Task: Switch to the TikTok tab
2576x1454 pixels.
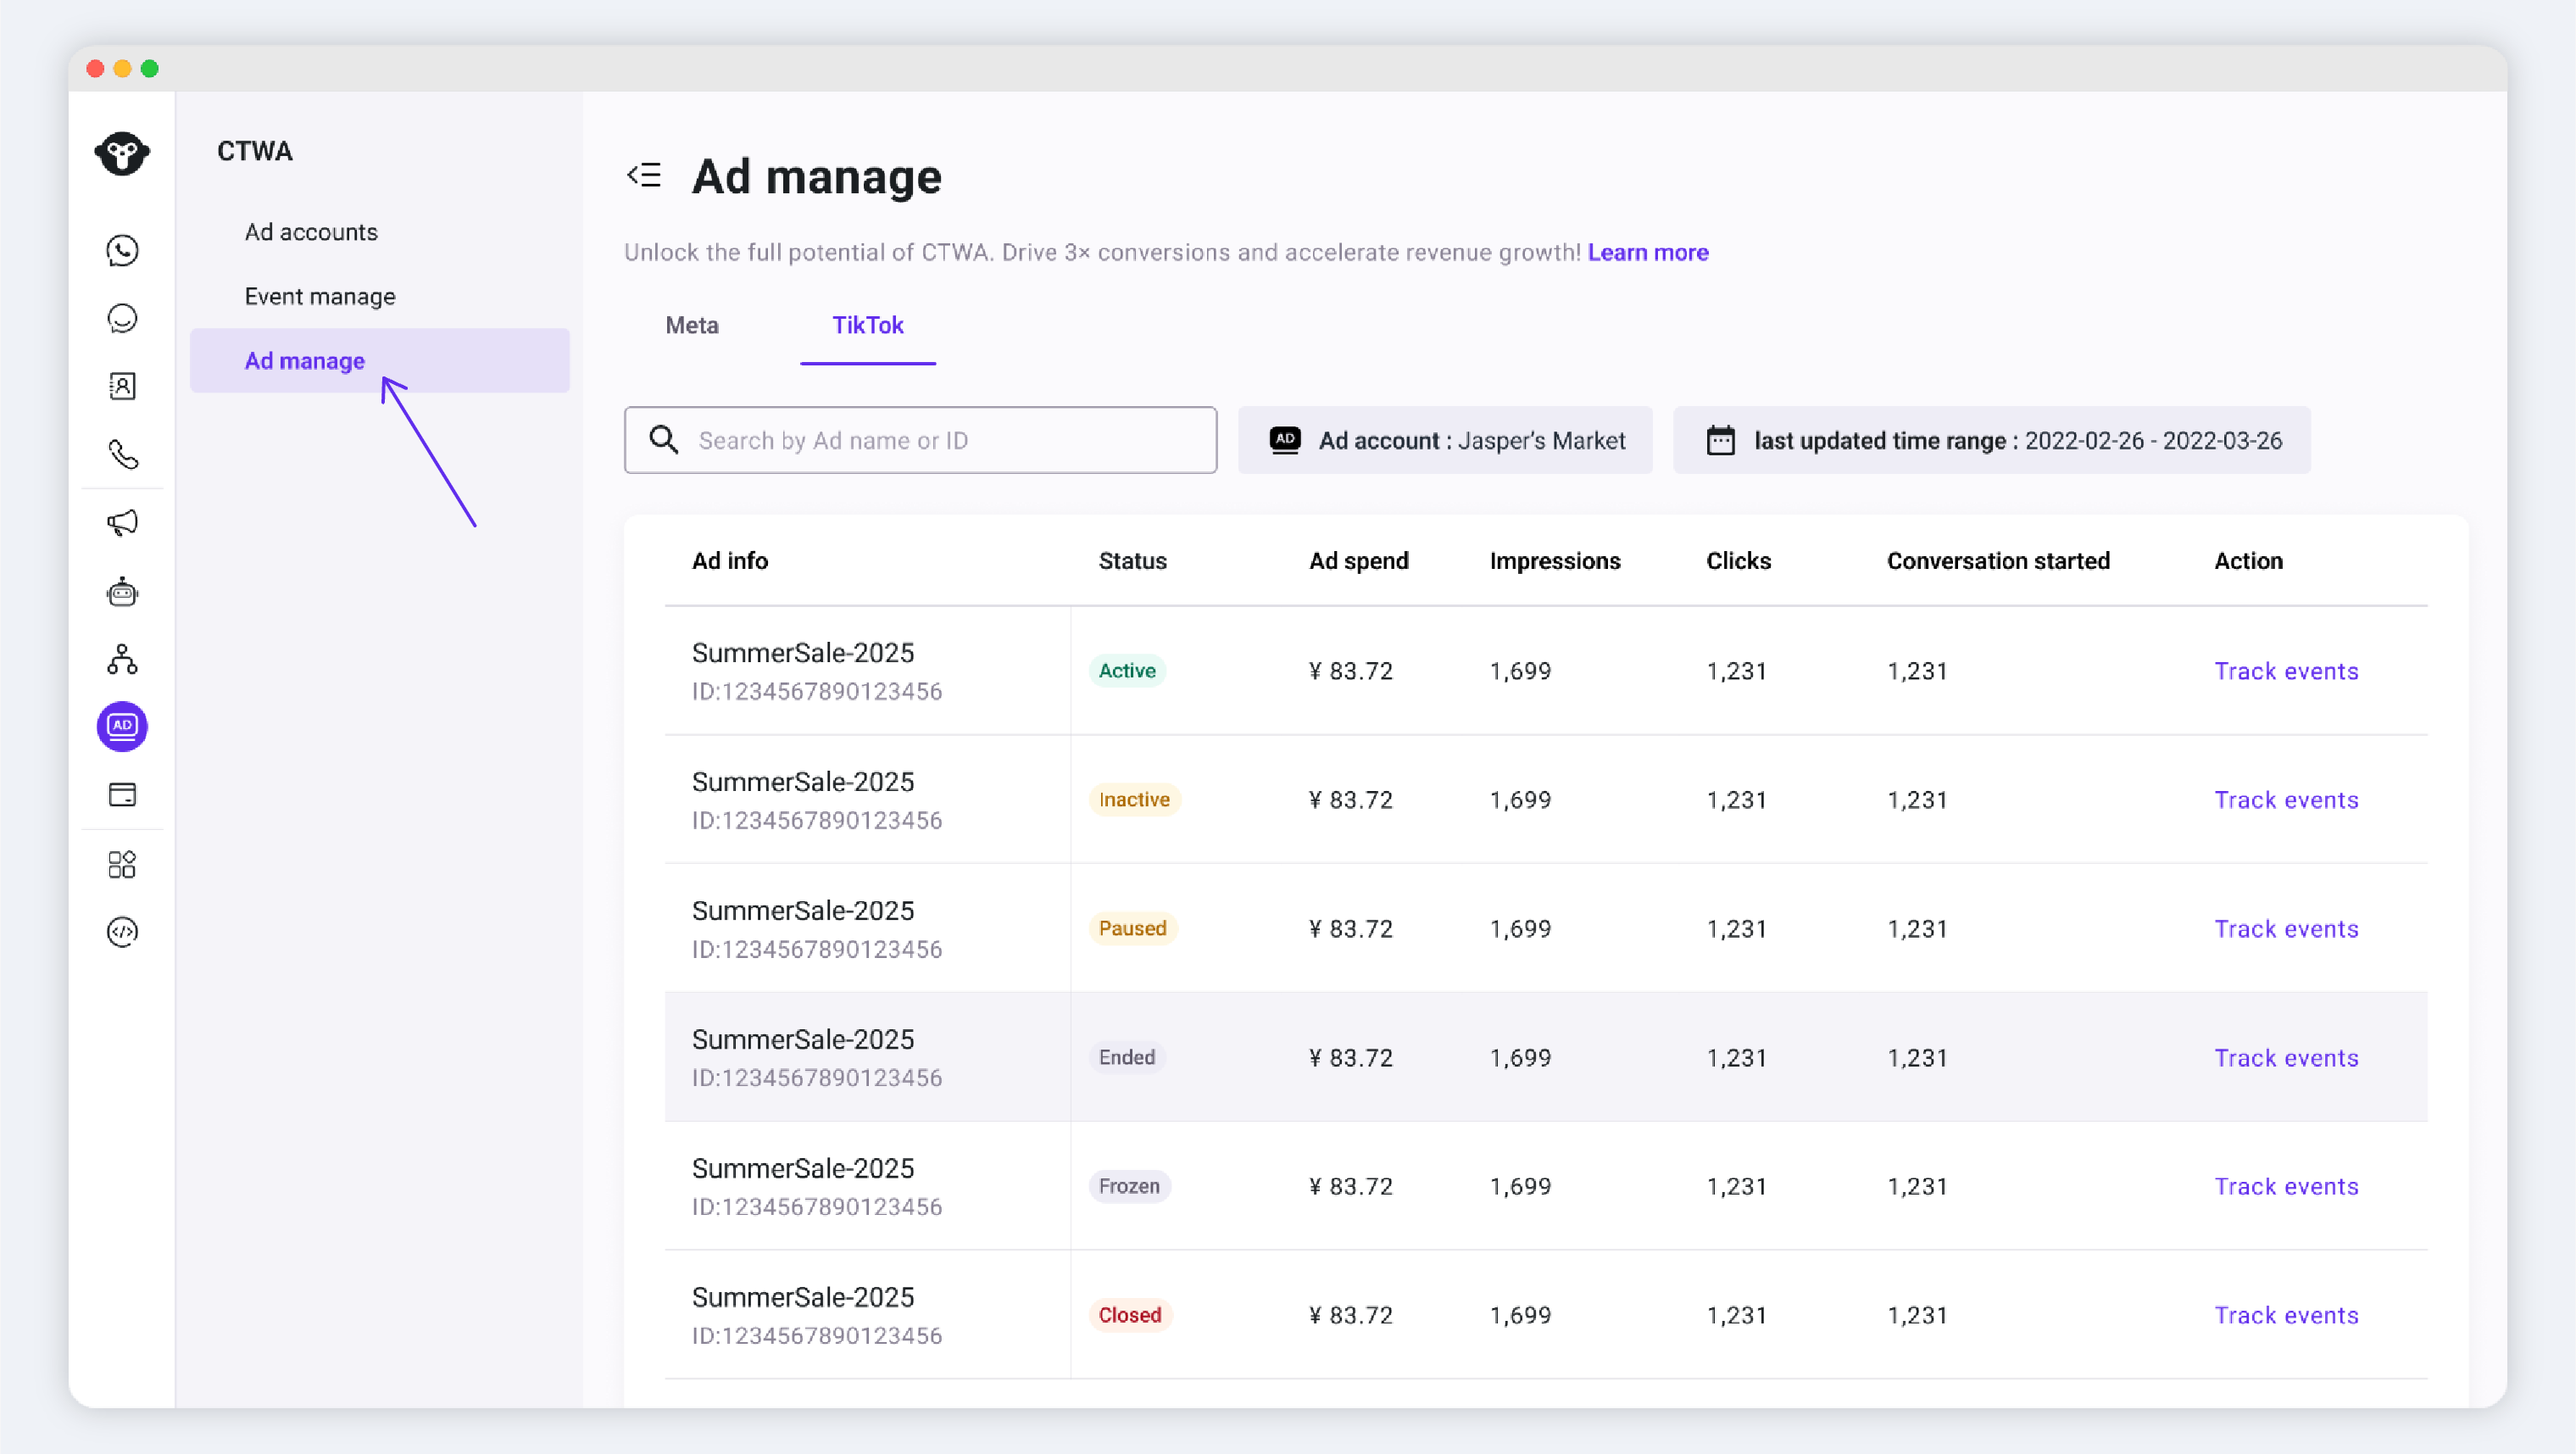Action: pyautogui.click(x=868, y=325)
